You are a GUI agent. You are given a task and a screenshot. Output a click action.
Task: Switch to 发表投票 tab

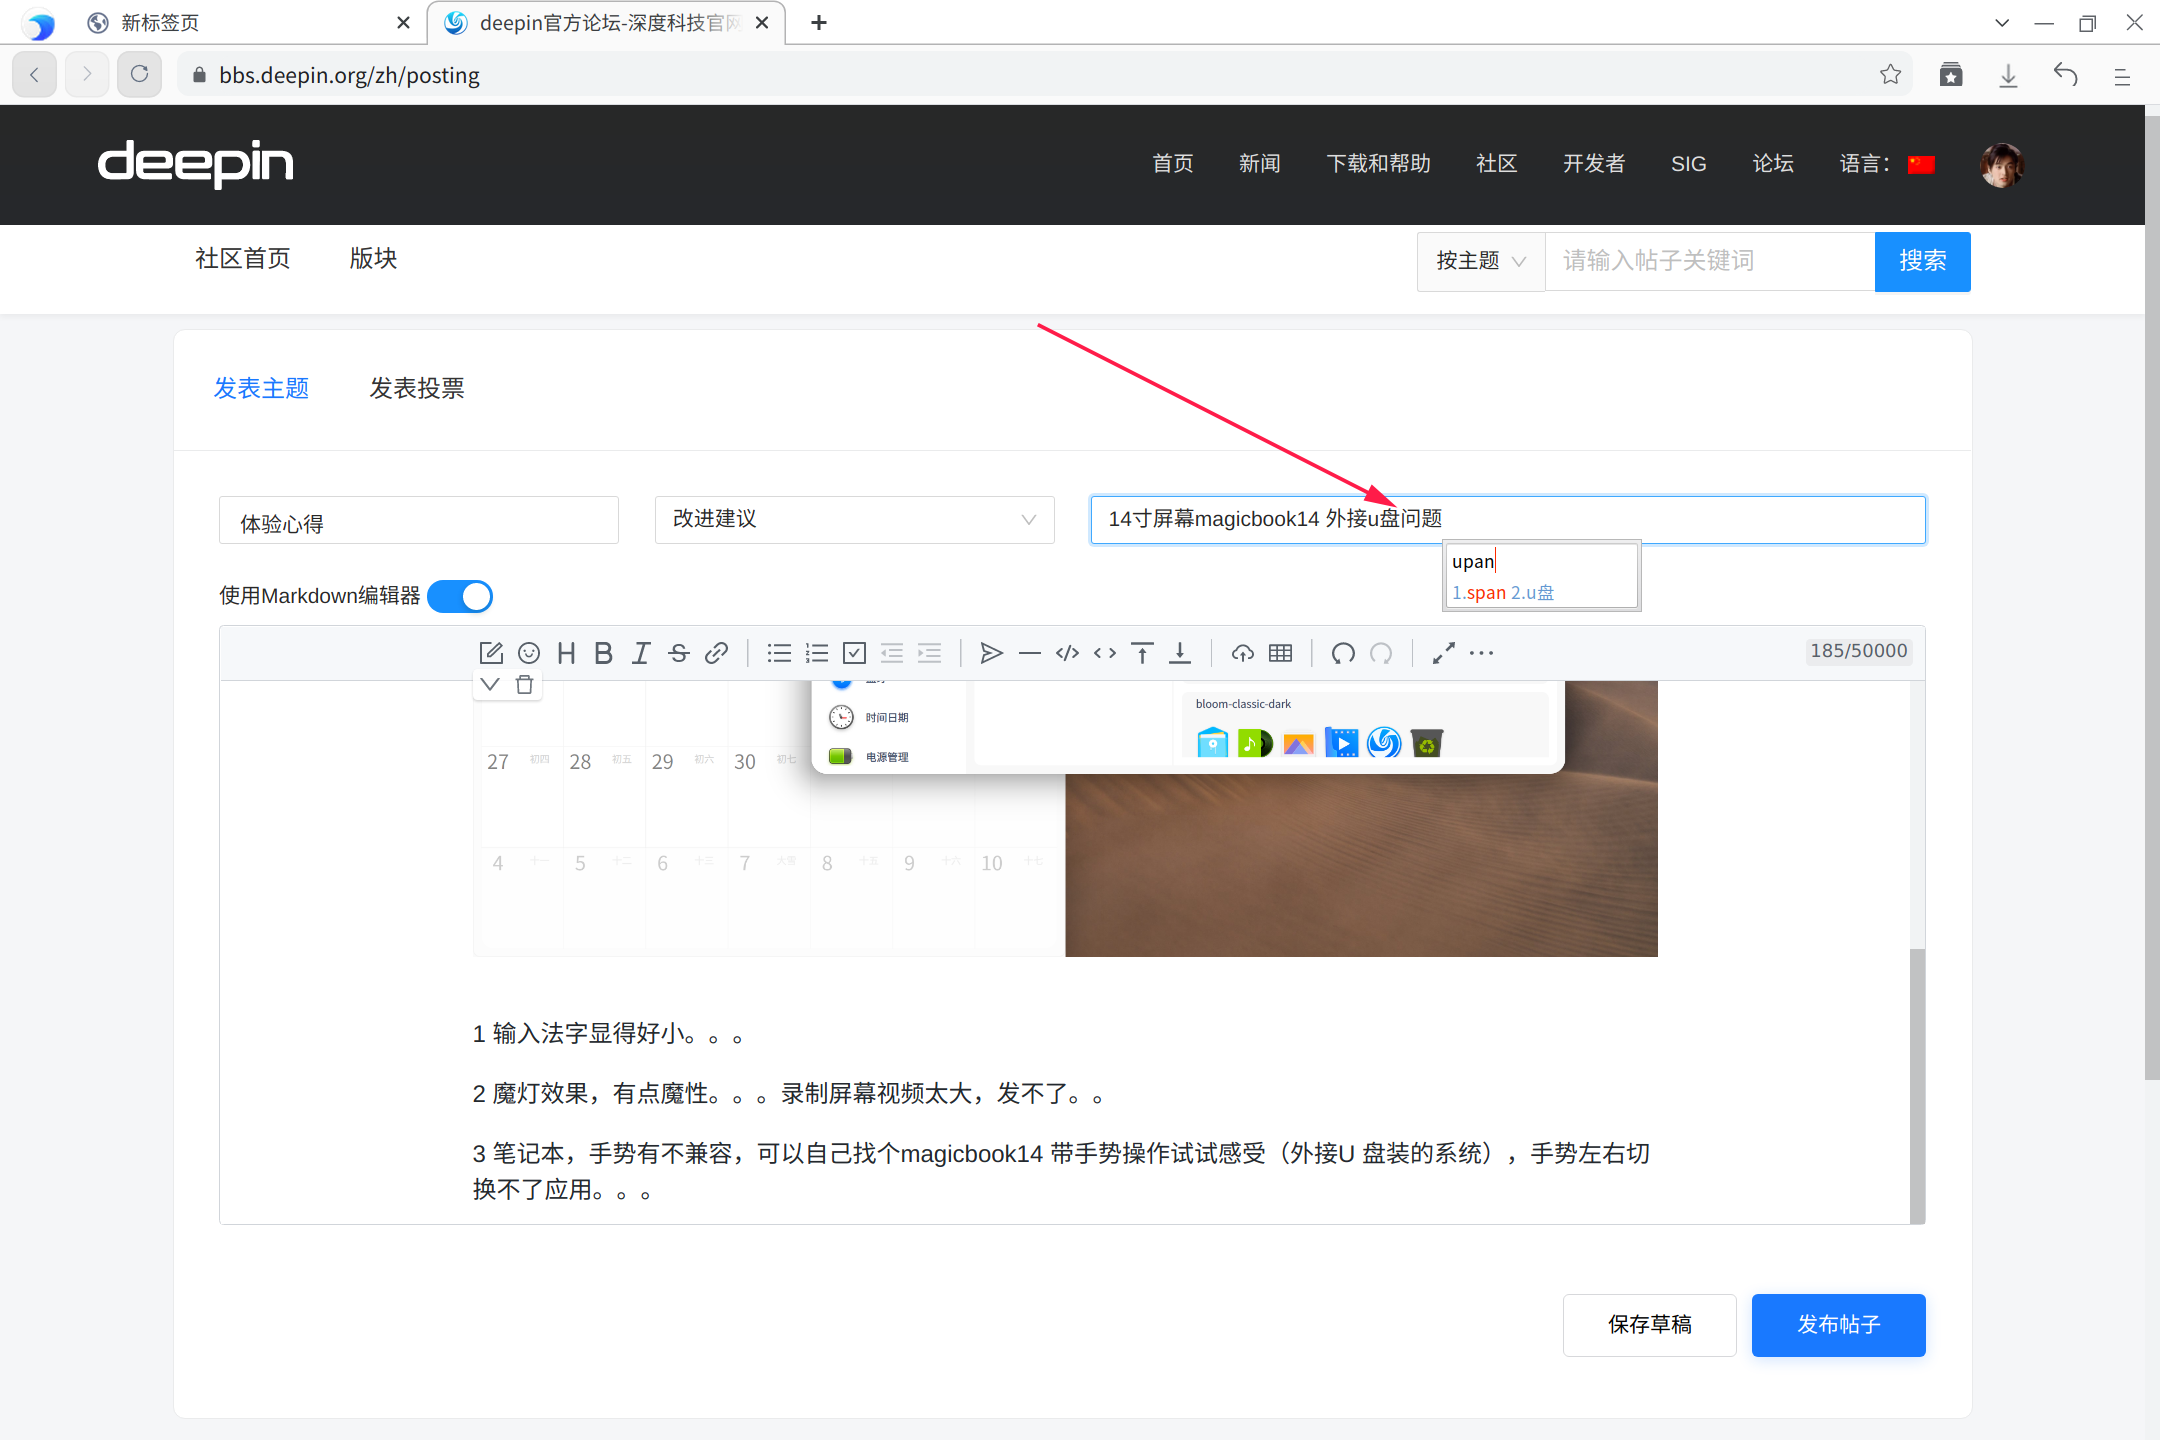417,388
